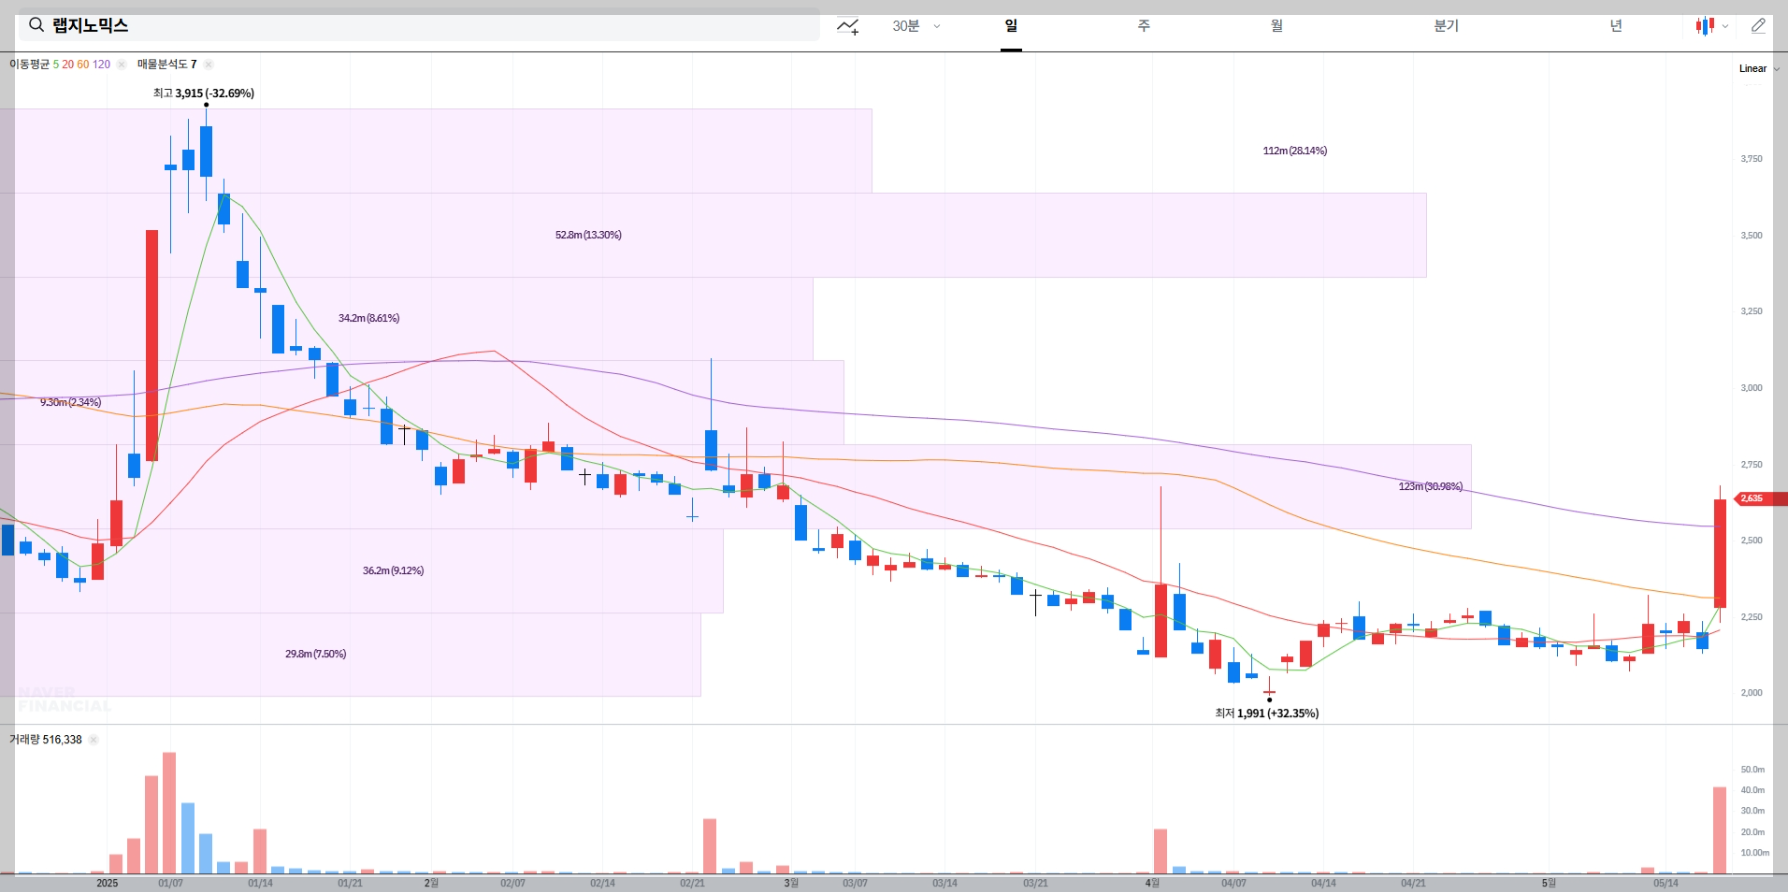
Task: Switch to the 분기 quarterly tab
Action: 1446,26
